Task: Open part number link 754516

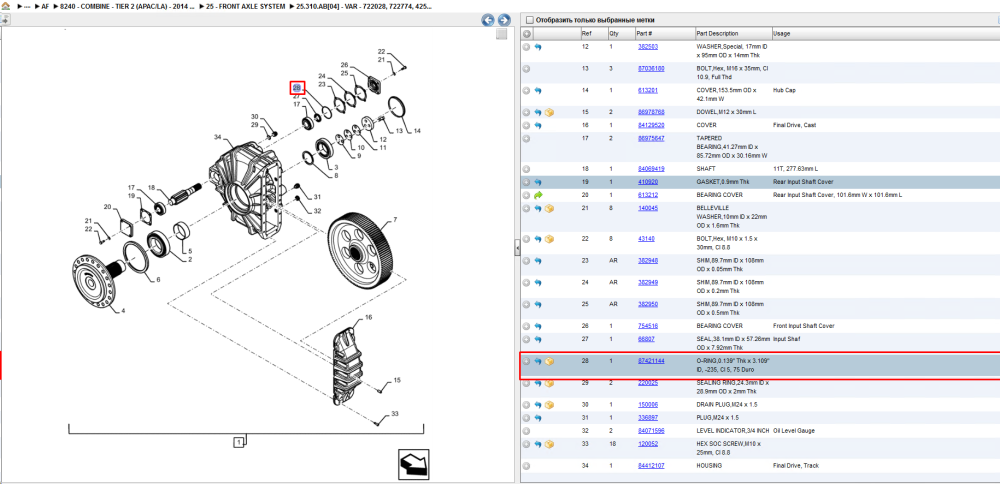Action: (648, 326)
